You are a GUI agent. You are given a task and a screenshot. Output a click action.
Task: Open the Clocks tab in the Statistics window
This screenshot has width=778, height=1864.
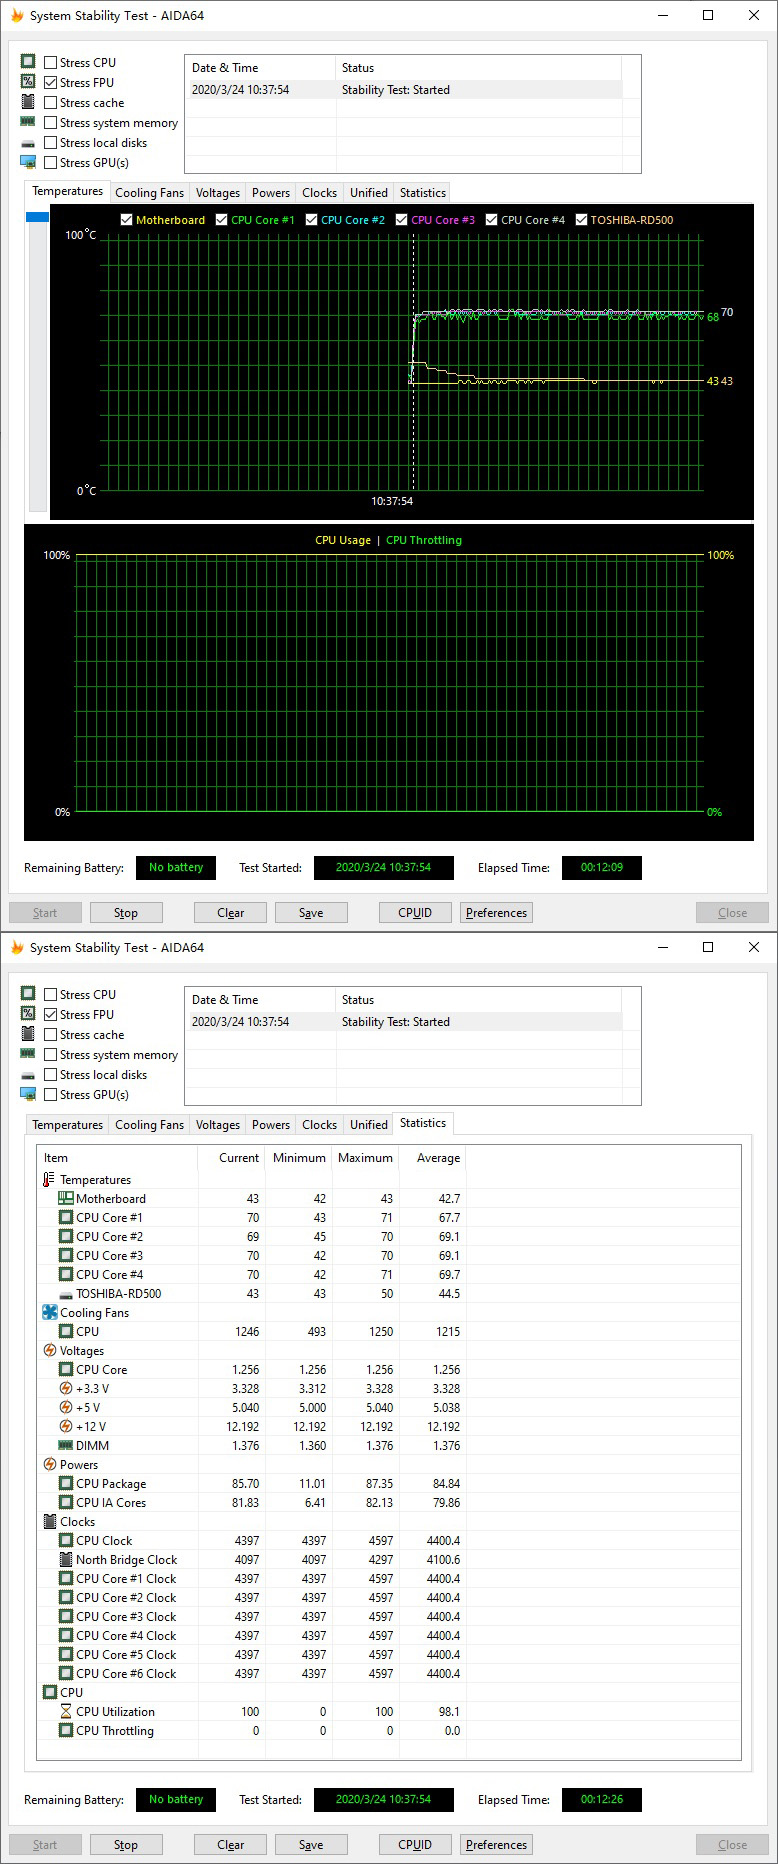click(x=319, y=1125)
